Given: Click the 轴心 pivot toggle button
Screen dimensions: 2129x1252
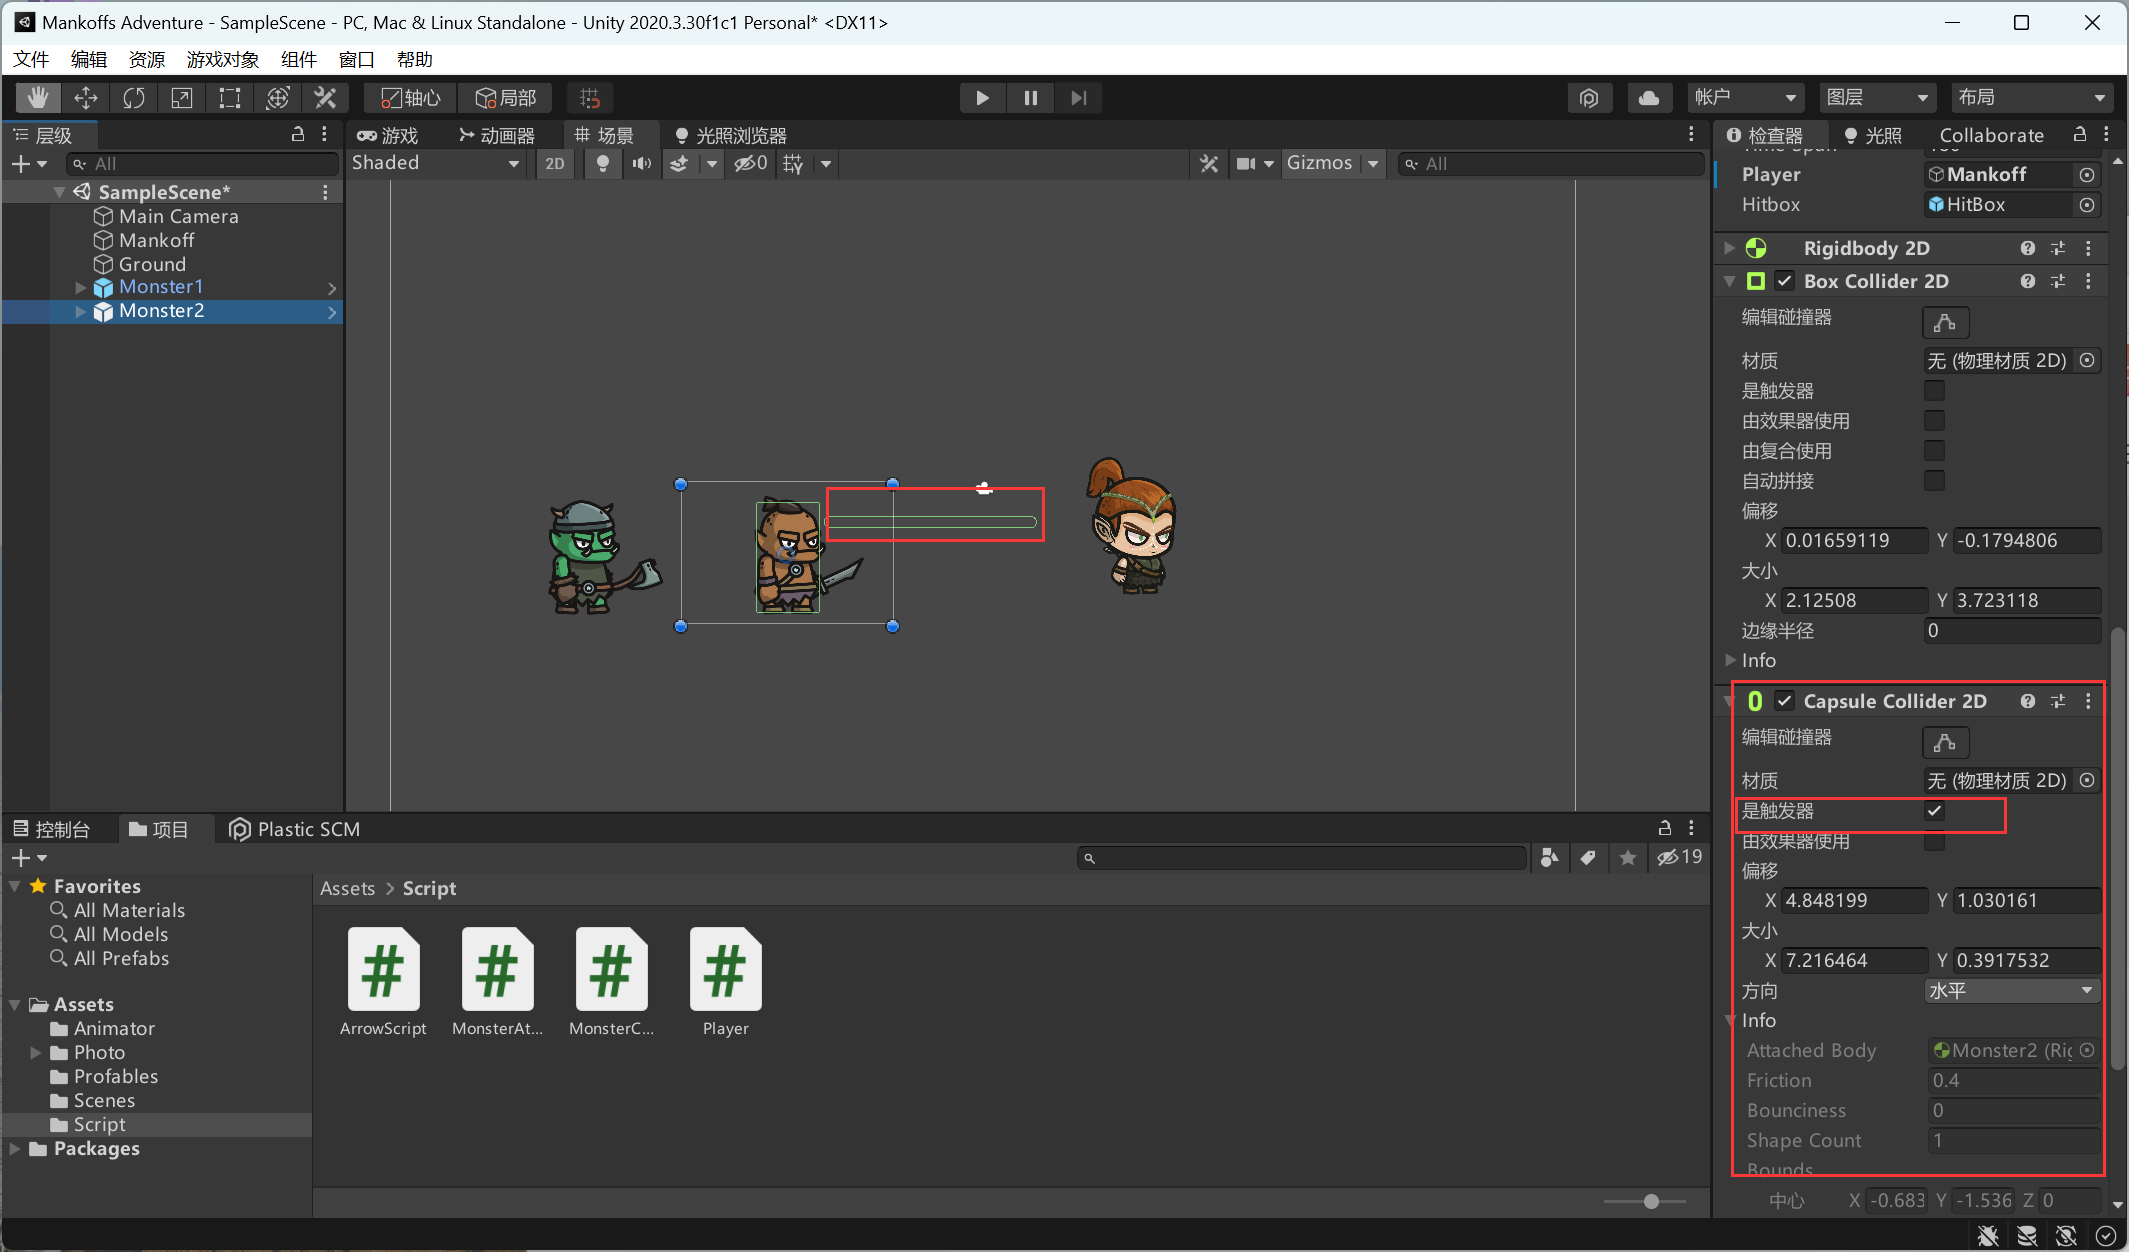Looking at the screenshot, I should [x=411, y=98].
